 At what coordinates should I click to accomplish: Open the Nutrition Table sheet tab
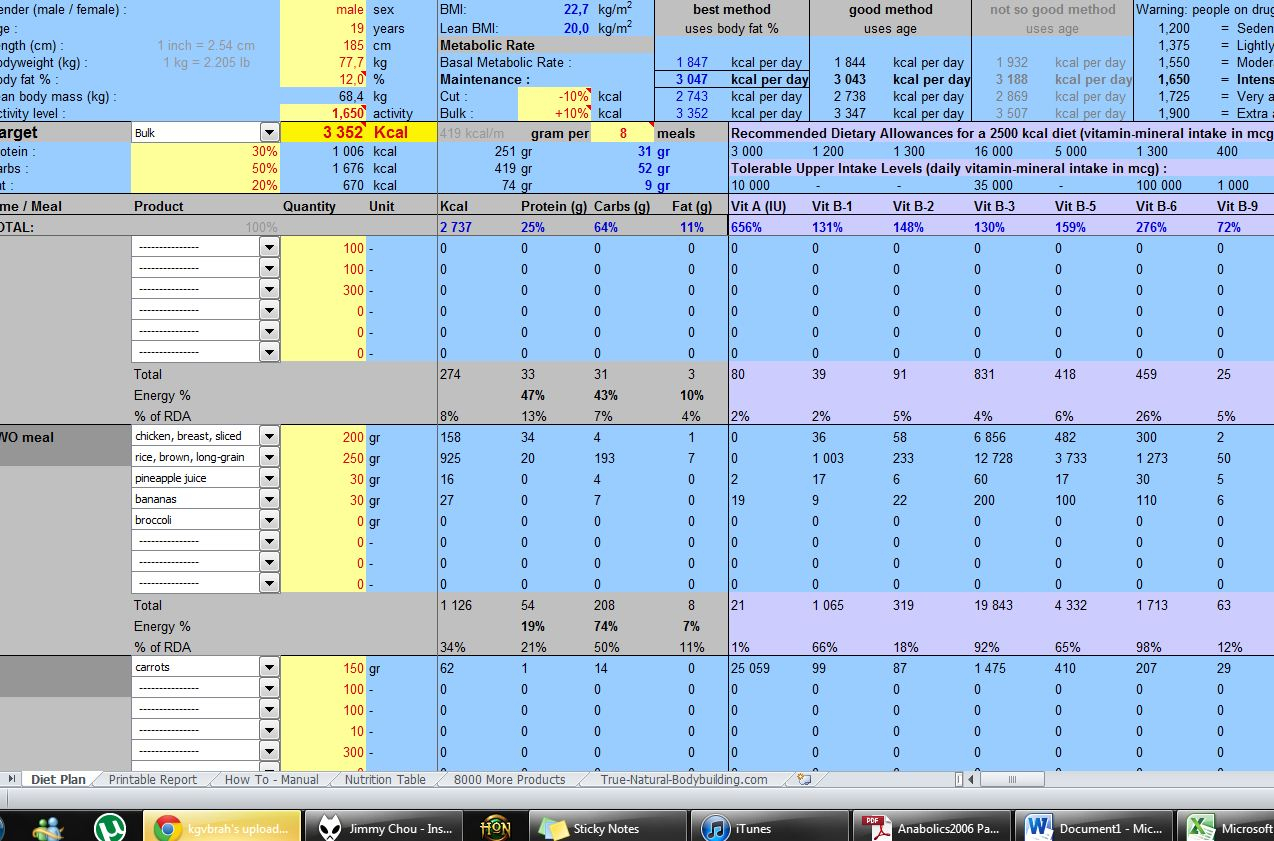385,779
